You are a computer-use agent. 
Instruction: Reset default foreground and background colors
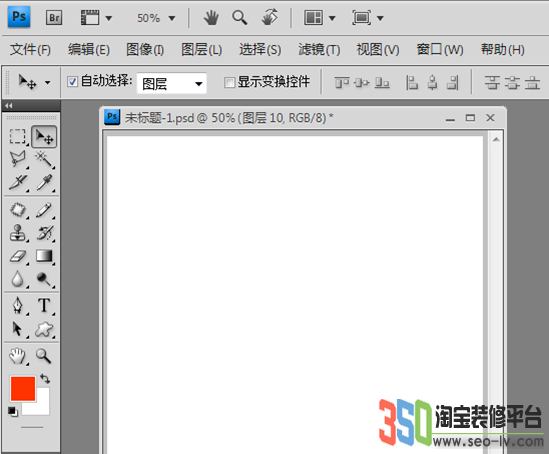[13, 412]
